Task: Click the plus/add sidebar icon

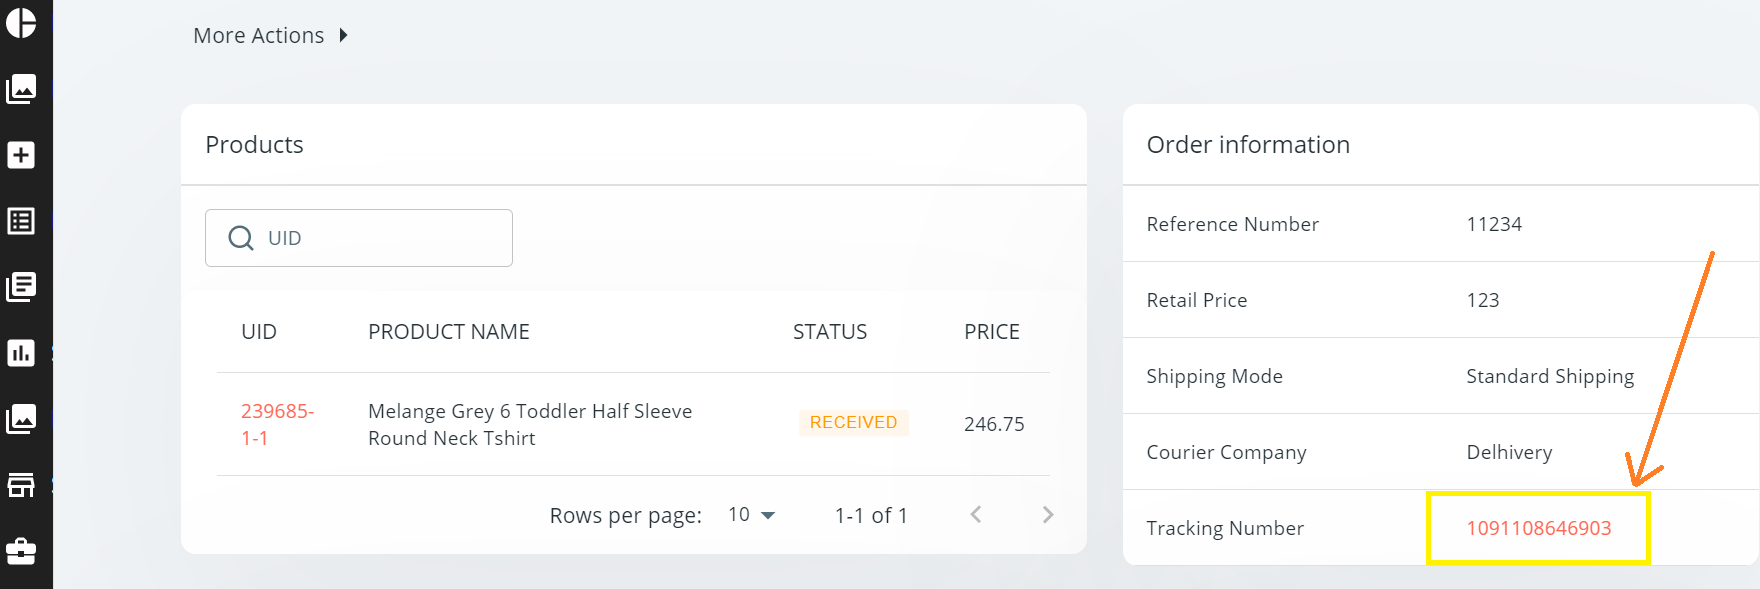Action: tap(21, 155)
